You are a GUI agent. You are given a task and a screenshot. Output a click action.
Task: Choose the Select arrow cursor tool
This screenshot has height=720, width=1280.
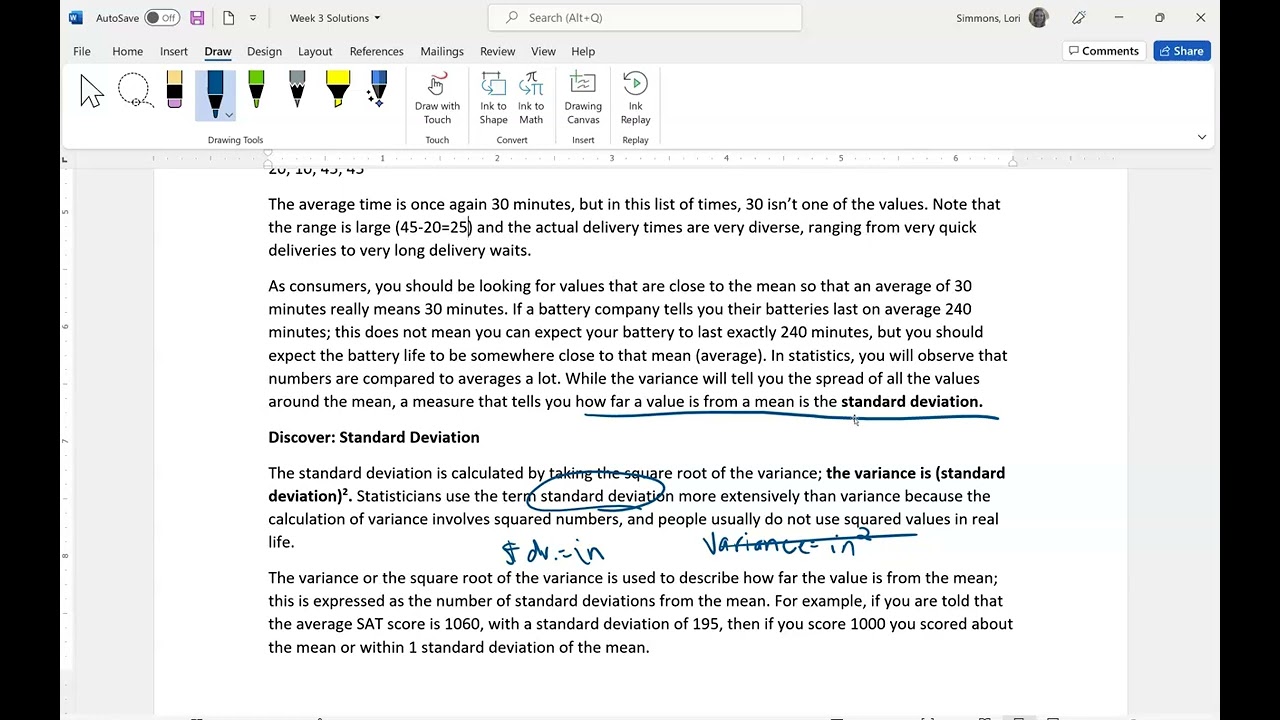click(92, 92)
